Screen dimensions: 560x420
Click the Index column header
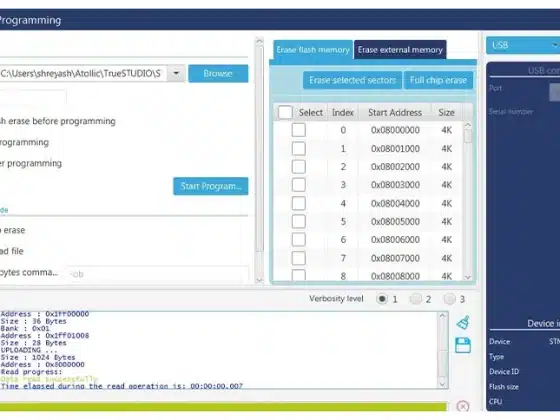click(x=343, y=112)
